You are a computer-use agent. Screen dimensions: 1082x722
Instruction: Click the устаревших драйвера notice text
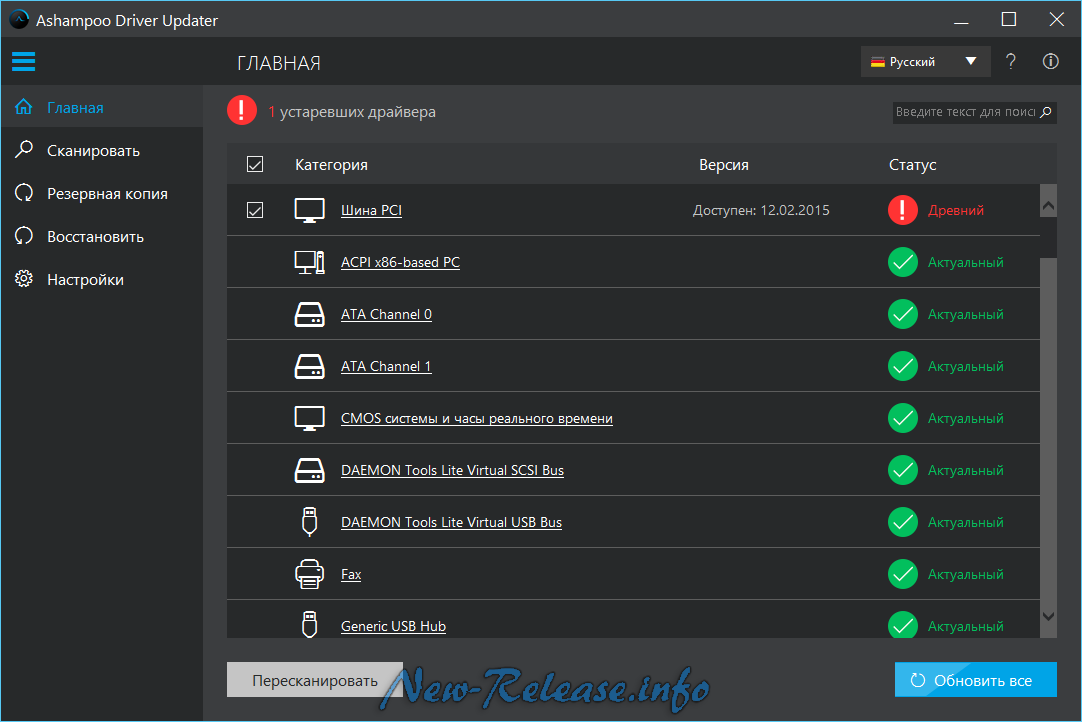tap(357, 112)
